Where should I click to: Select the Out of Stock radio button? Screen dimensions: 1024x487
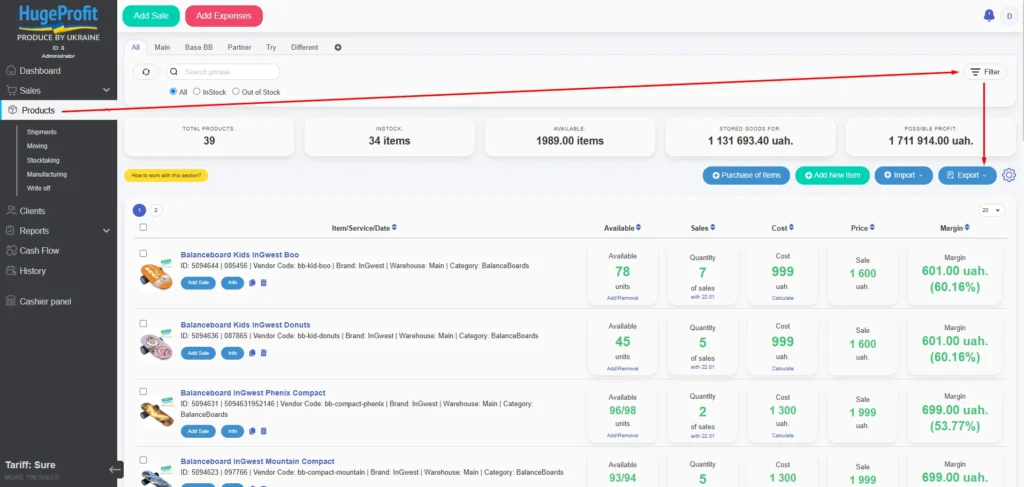(x=236, y=92)
